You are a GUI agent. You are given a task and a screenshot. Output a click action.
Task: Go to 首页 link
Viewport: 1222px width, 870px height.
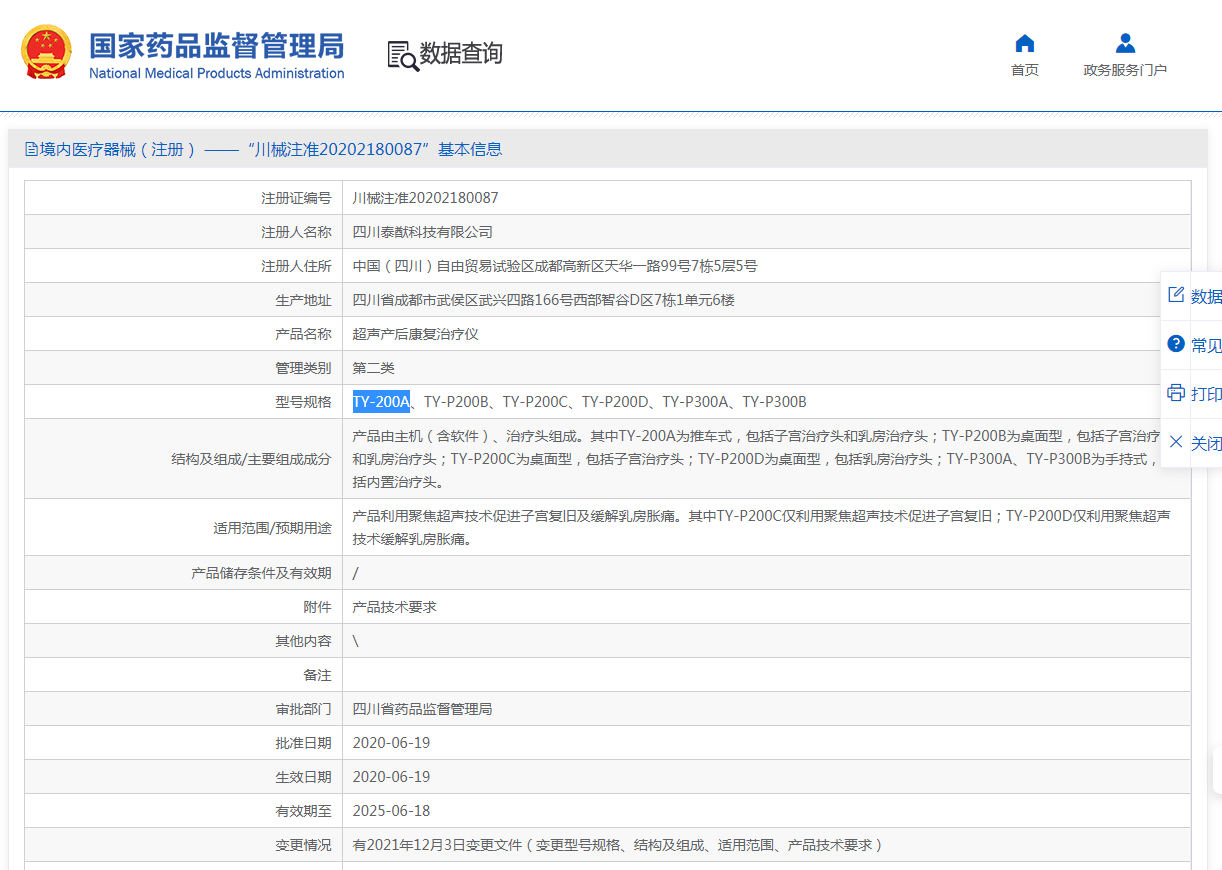1025,70
